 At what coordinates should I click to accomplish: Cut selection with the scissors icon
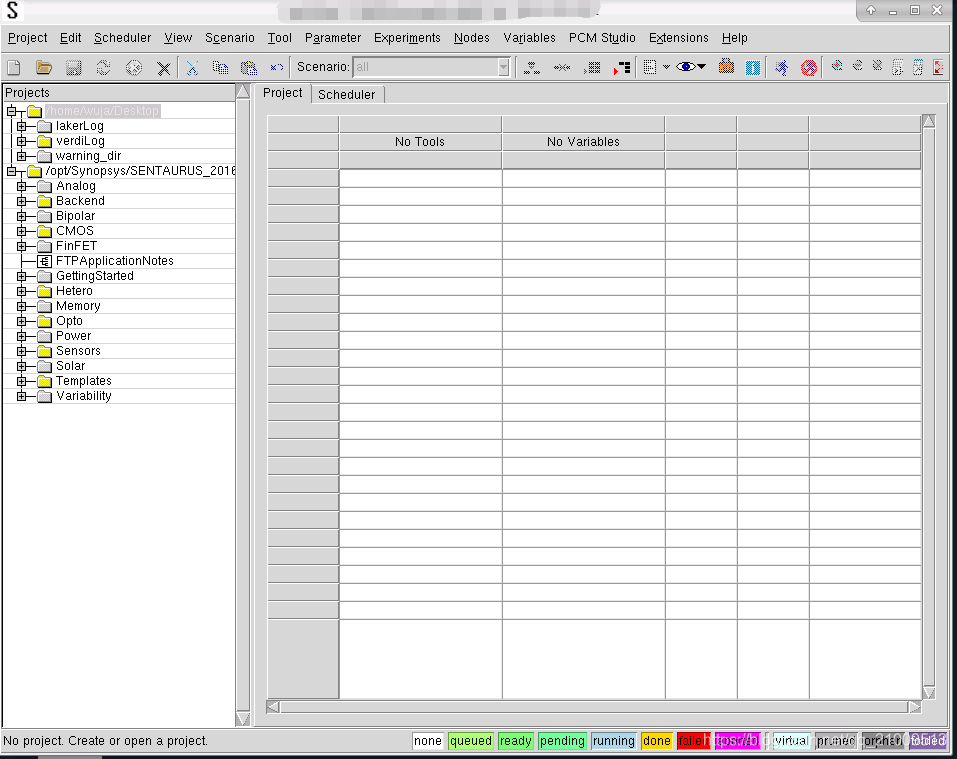pos(192,67)
